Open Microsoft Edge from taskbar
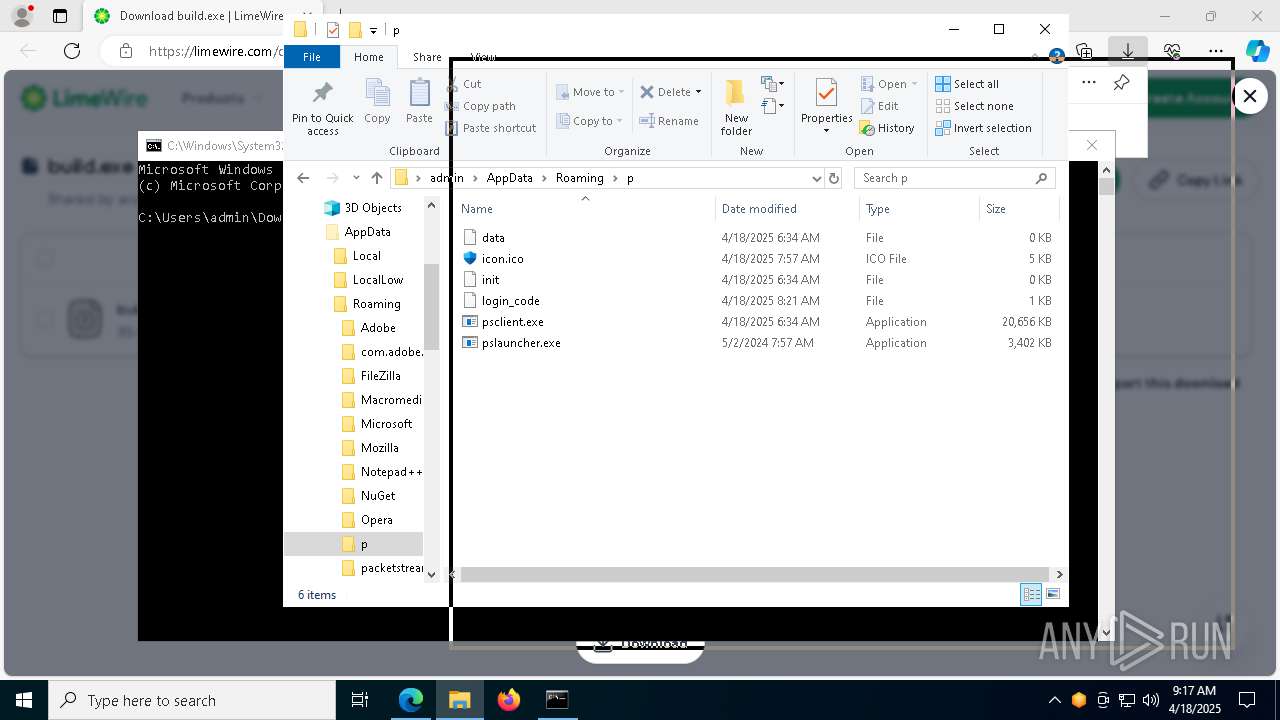The height and width of the screenshot is (720, 1280). tap(411, 700)
